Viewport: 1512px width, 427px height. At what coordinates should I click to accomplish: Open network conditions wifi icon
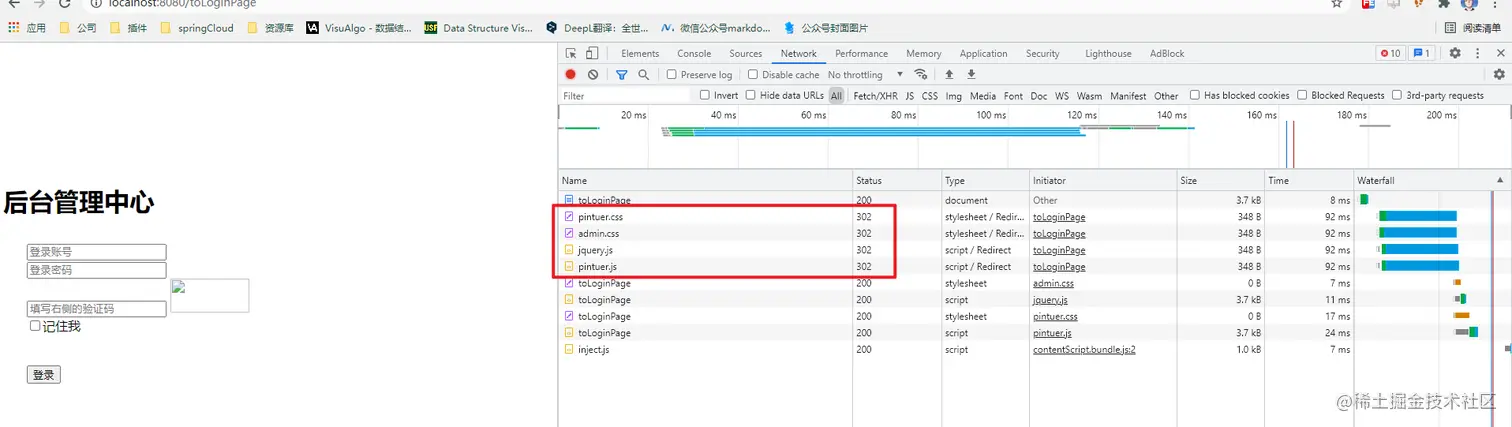(921, 75)
